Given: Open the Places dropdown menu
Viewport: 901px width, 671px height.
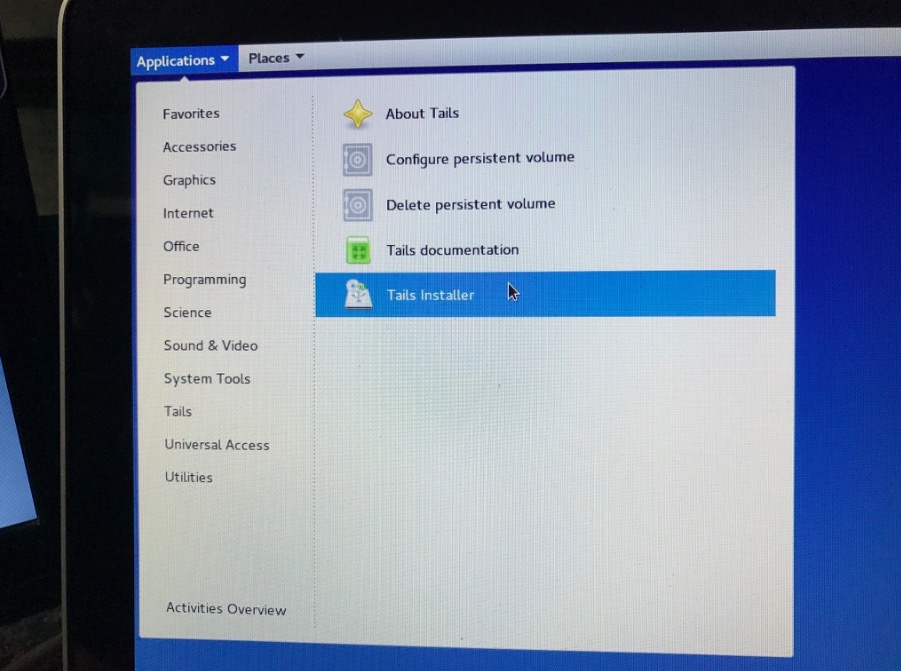Looking at the screenshot, I should click(x=276, y=58).
